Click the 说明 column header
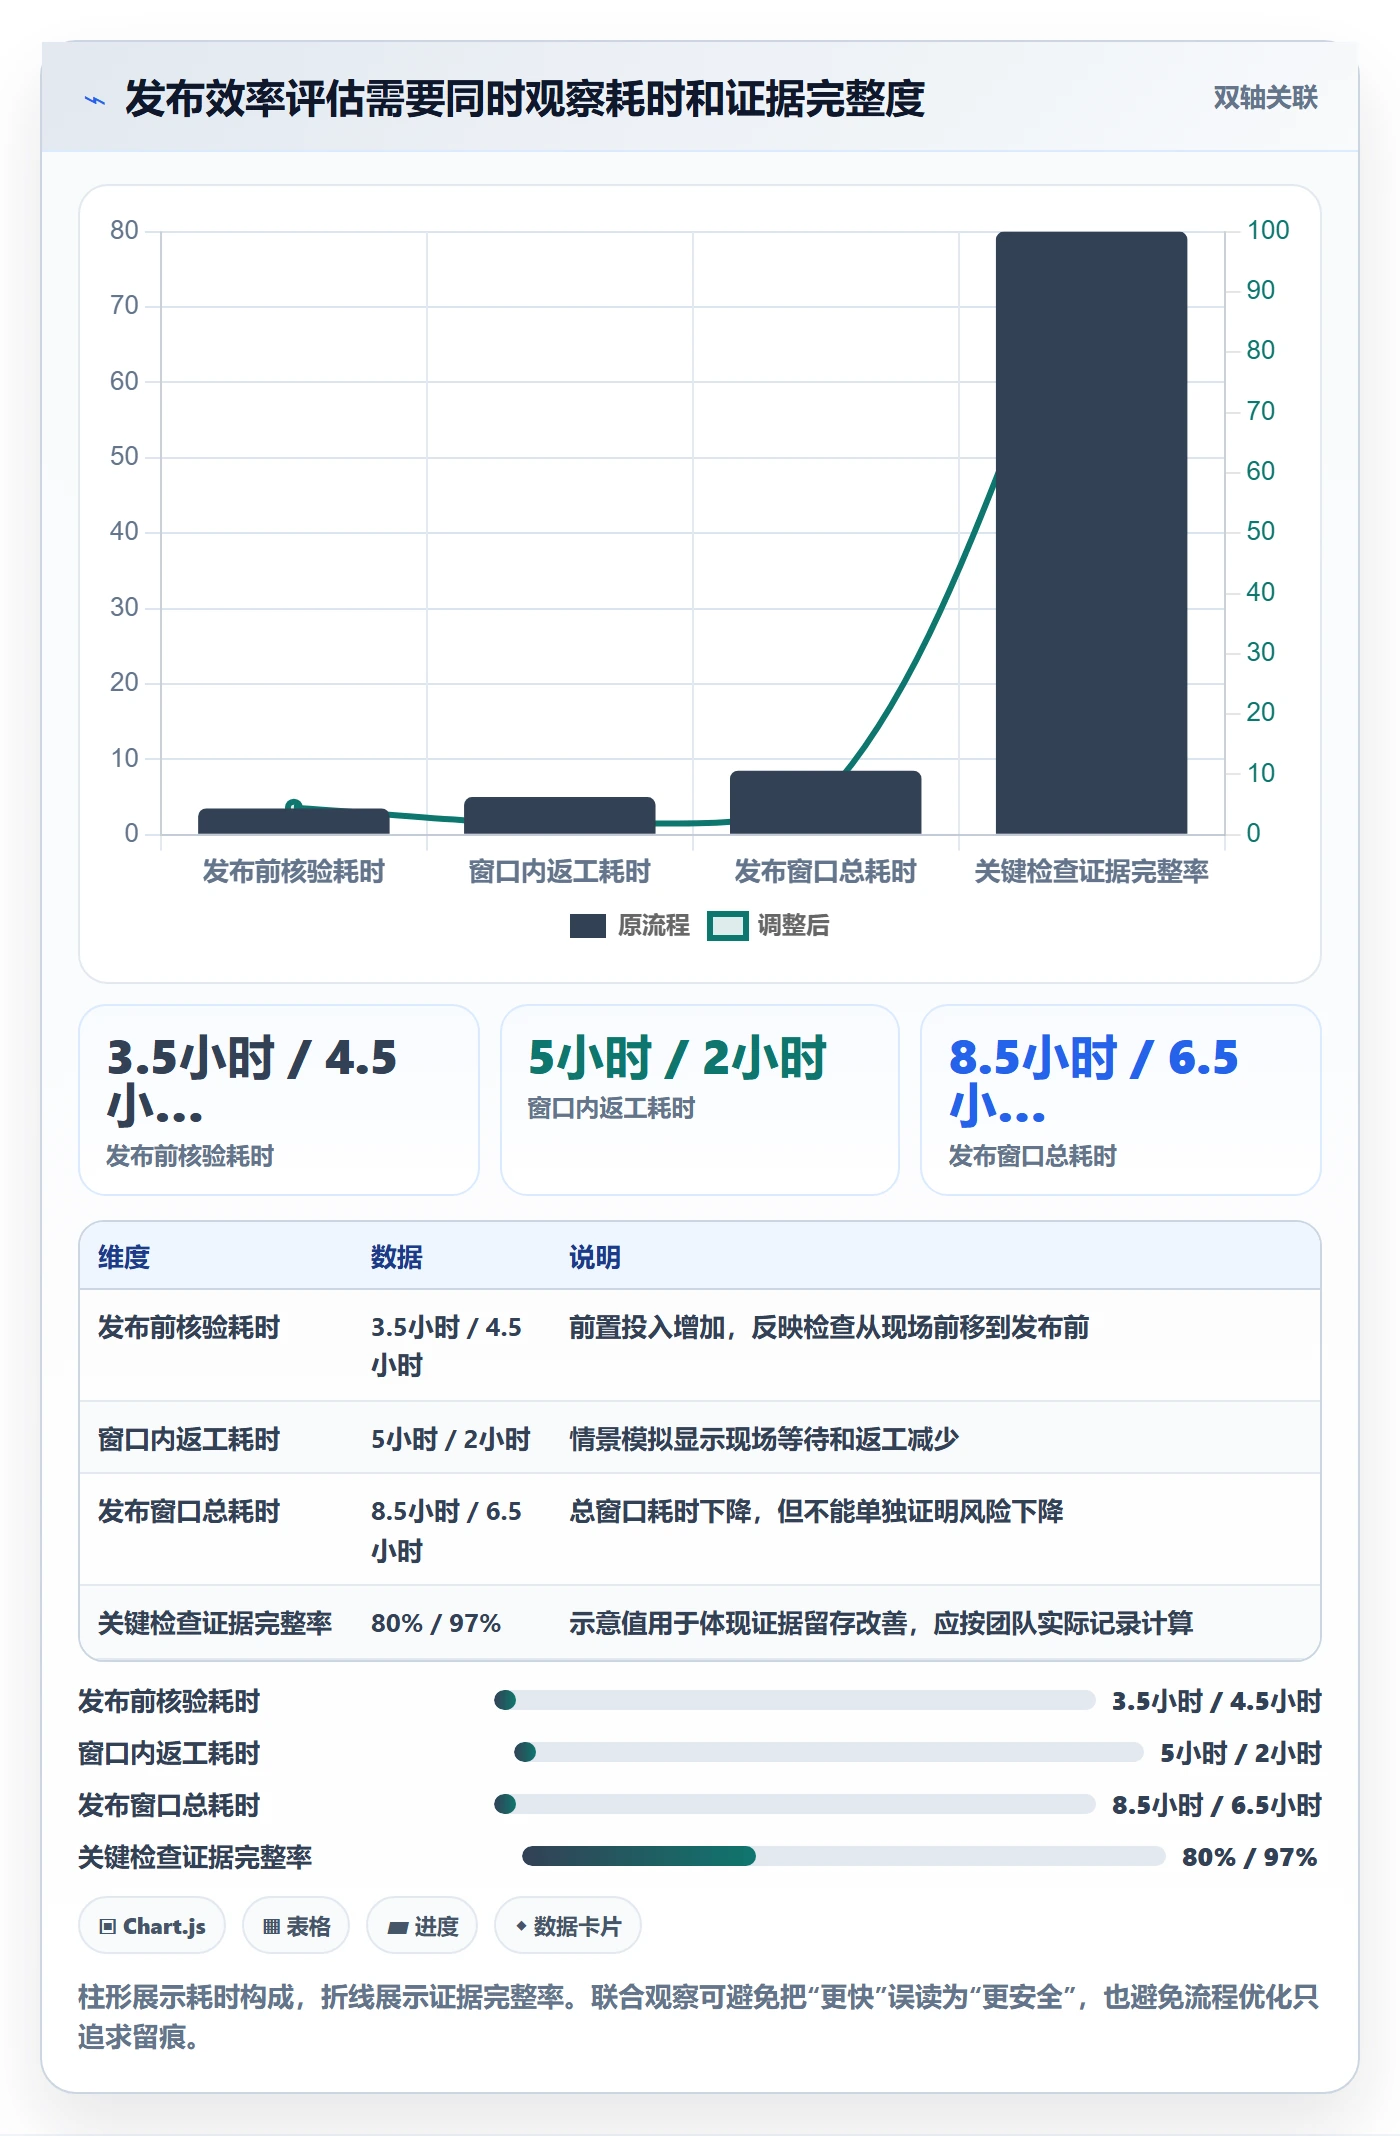This screenshot has width=1400, height=2136. 595,1257
